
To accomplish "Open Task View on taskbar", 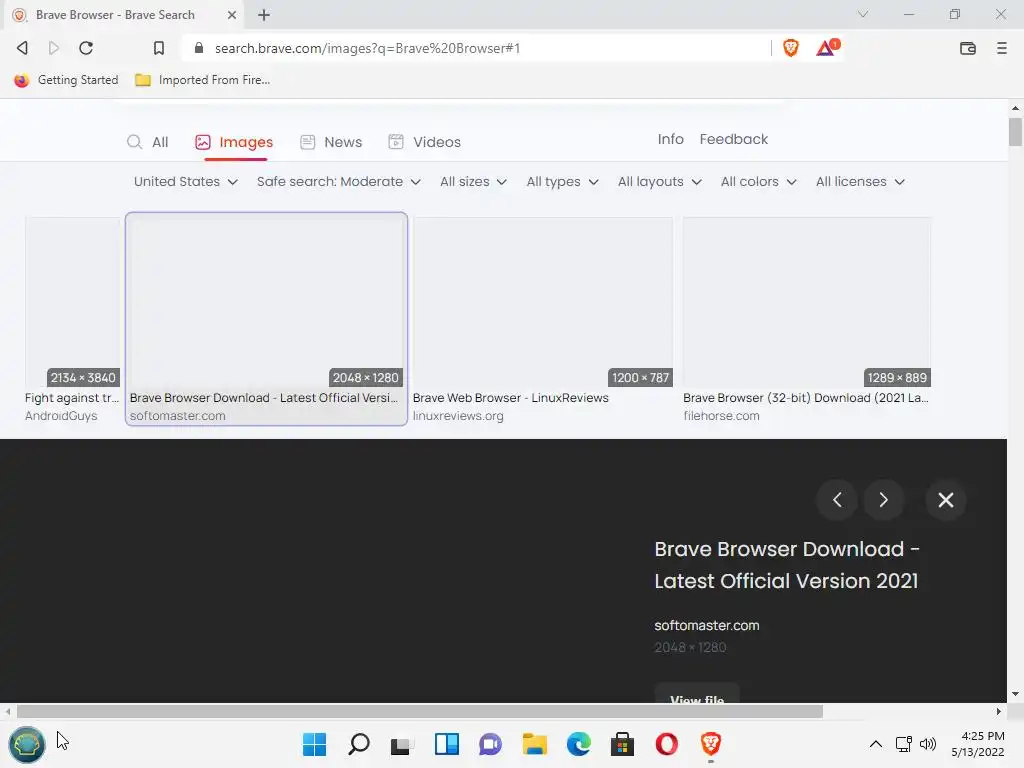I will 402,744.
